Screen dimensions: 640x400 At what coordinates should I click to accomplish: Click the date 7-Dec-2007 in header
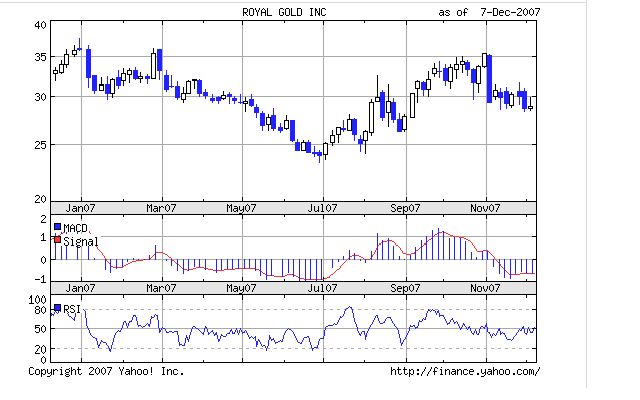(510, 12)
